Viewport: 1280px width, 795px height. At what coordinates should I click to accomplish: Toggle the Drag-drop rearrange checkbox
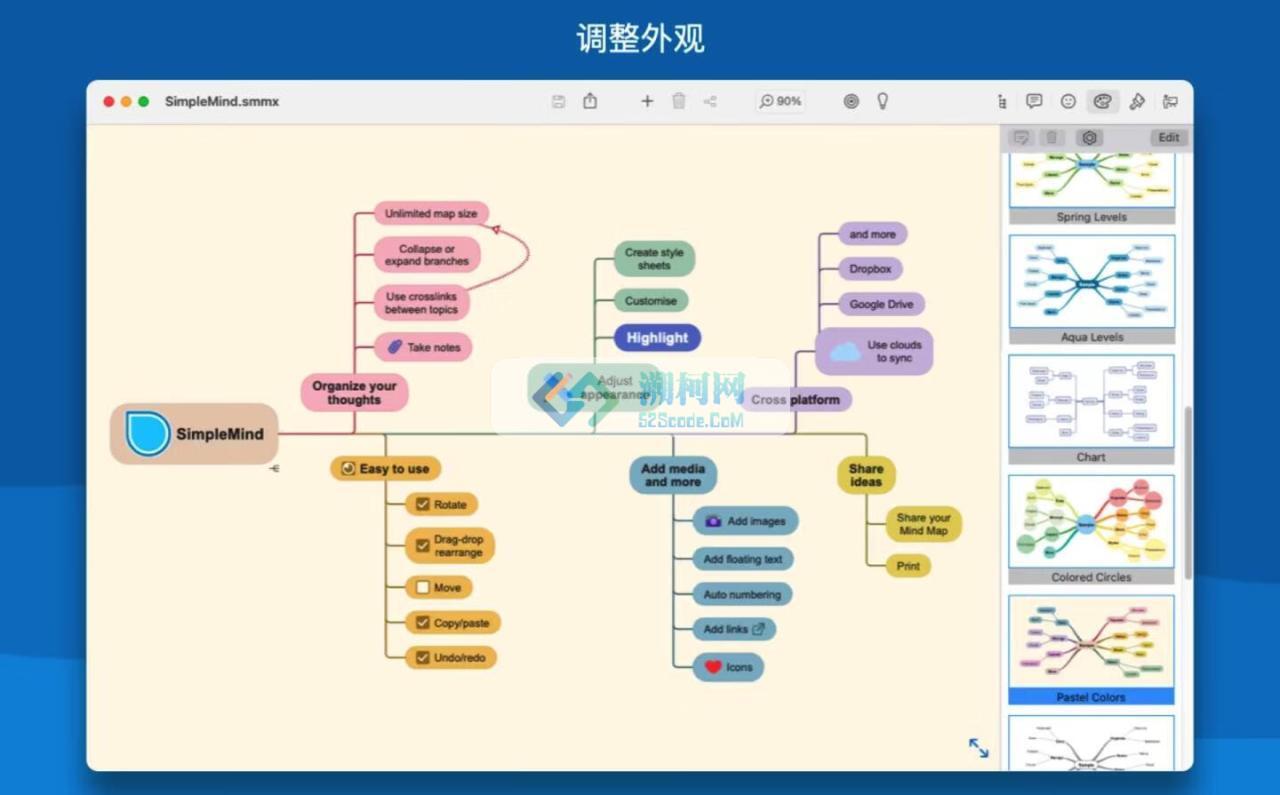[422, 546]
